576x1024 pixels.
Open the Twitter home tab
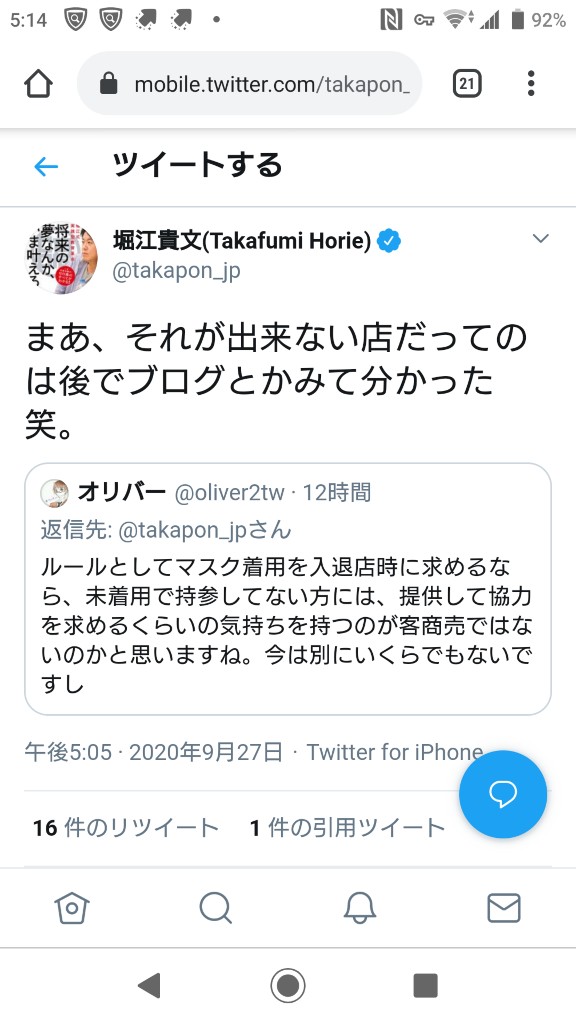point(72,908)
